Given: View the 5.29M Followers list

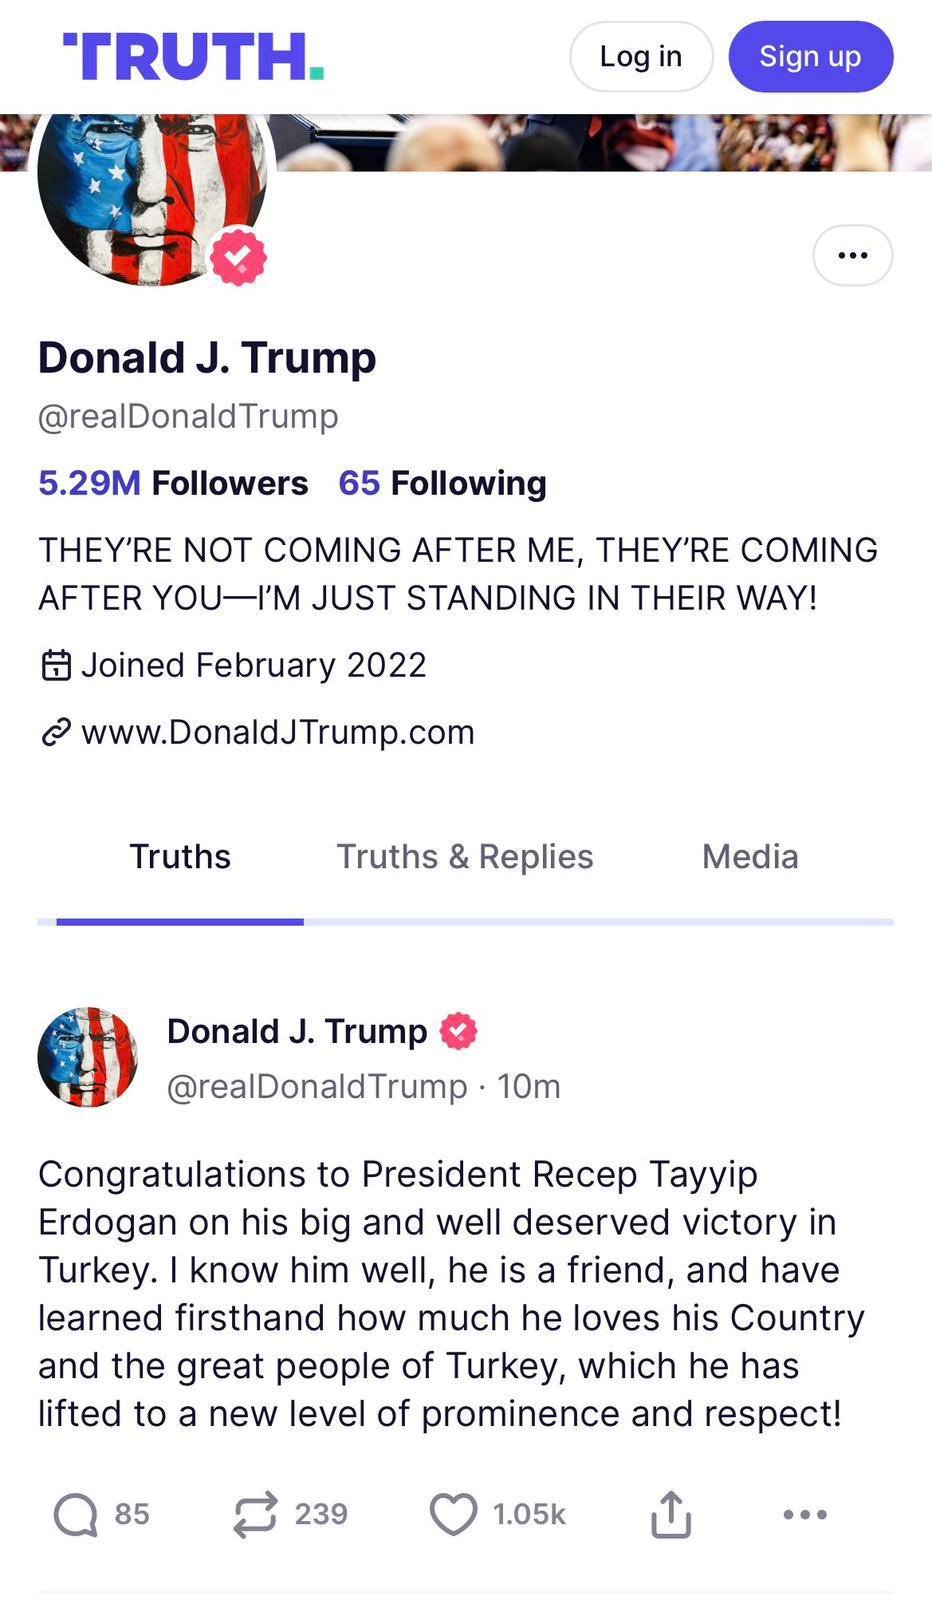Looking at the screenshot, I should 173,483.
